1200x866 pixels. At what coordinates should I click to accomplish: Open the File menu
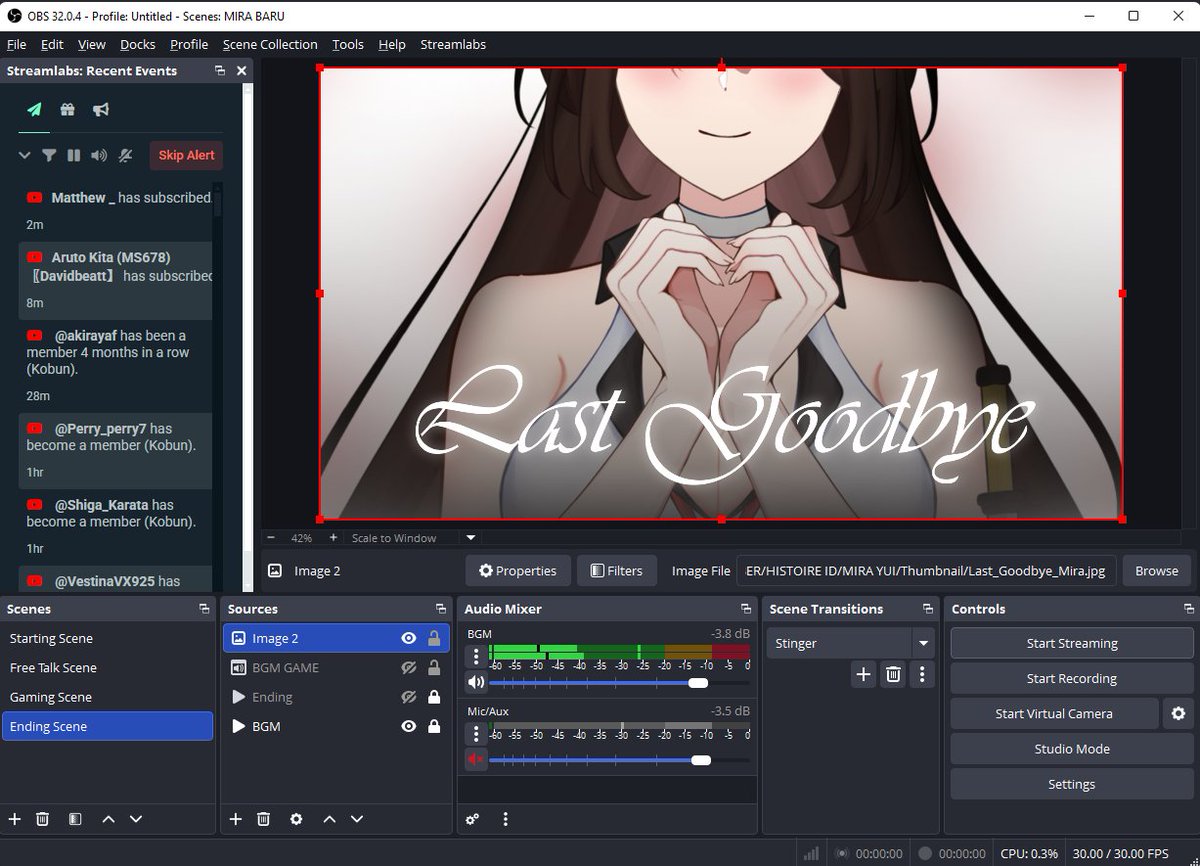click(16, 44)
